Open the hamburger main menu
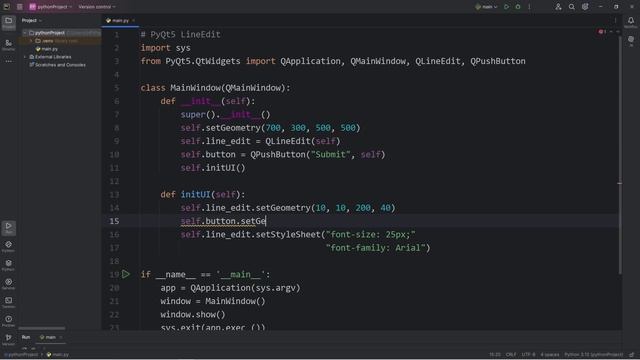Screen dimensions: 640x360 19,7
